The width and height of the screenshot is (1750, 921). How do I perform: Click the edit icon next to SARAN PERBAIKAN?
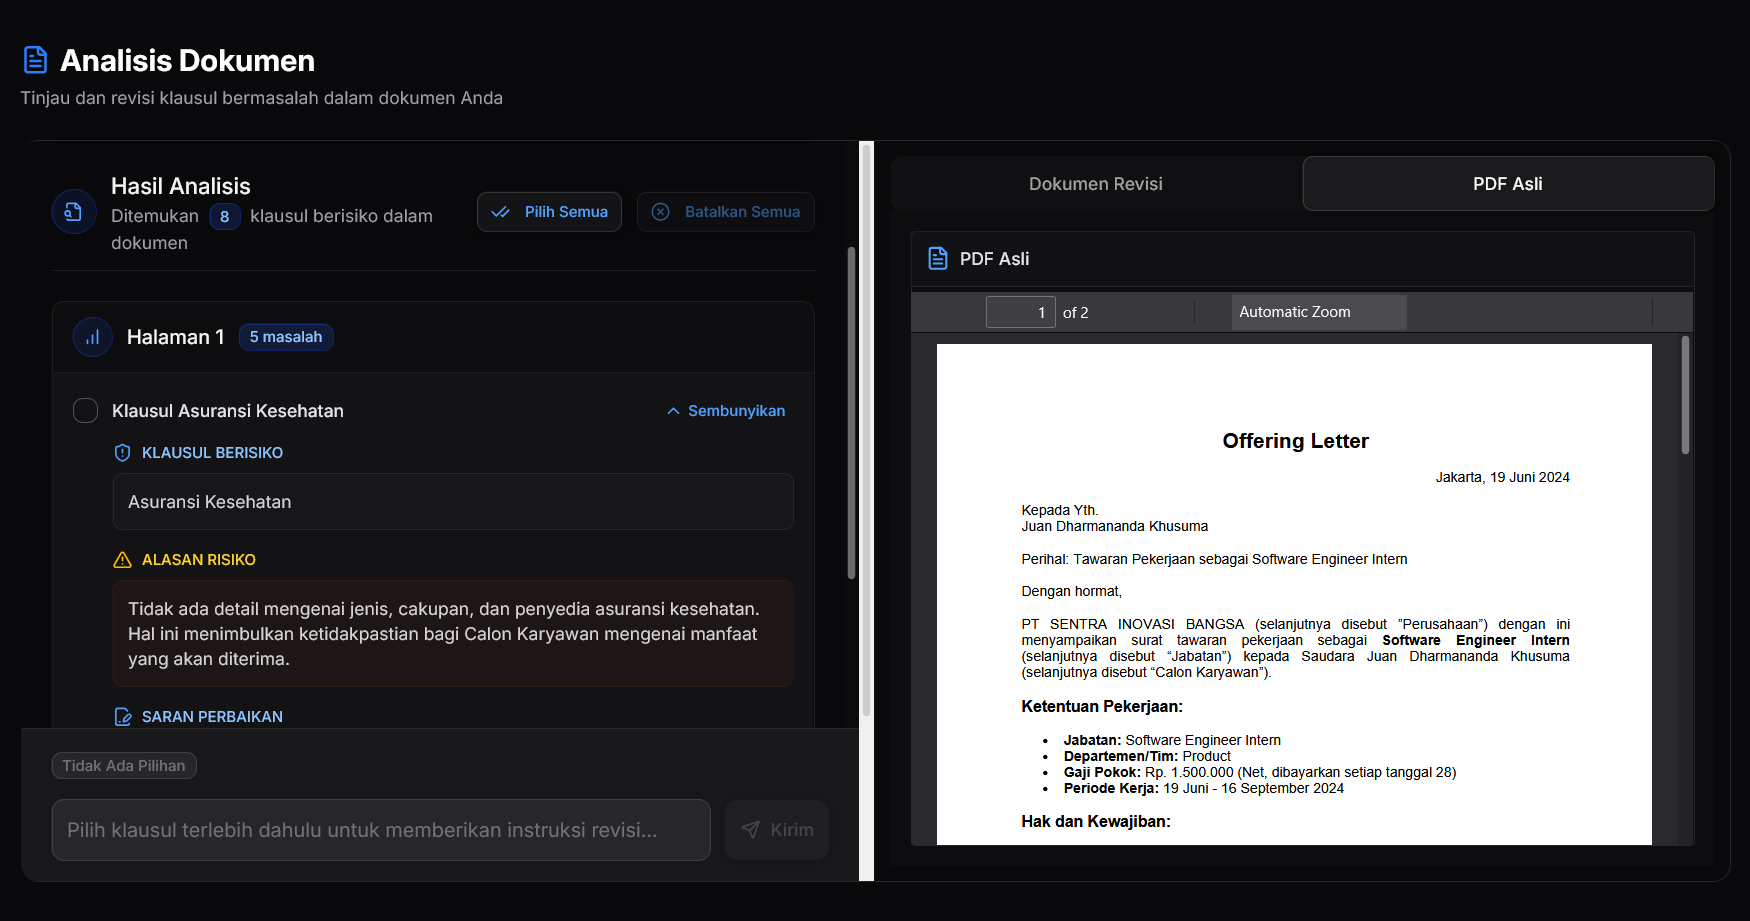(x=122, y=716)
